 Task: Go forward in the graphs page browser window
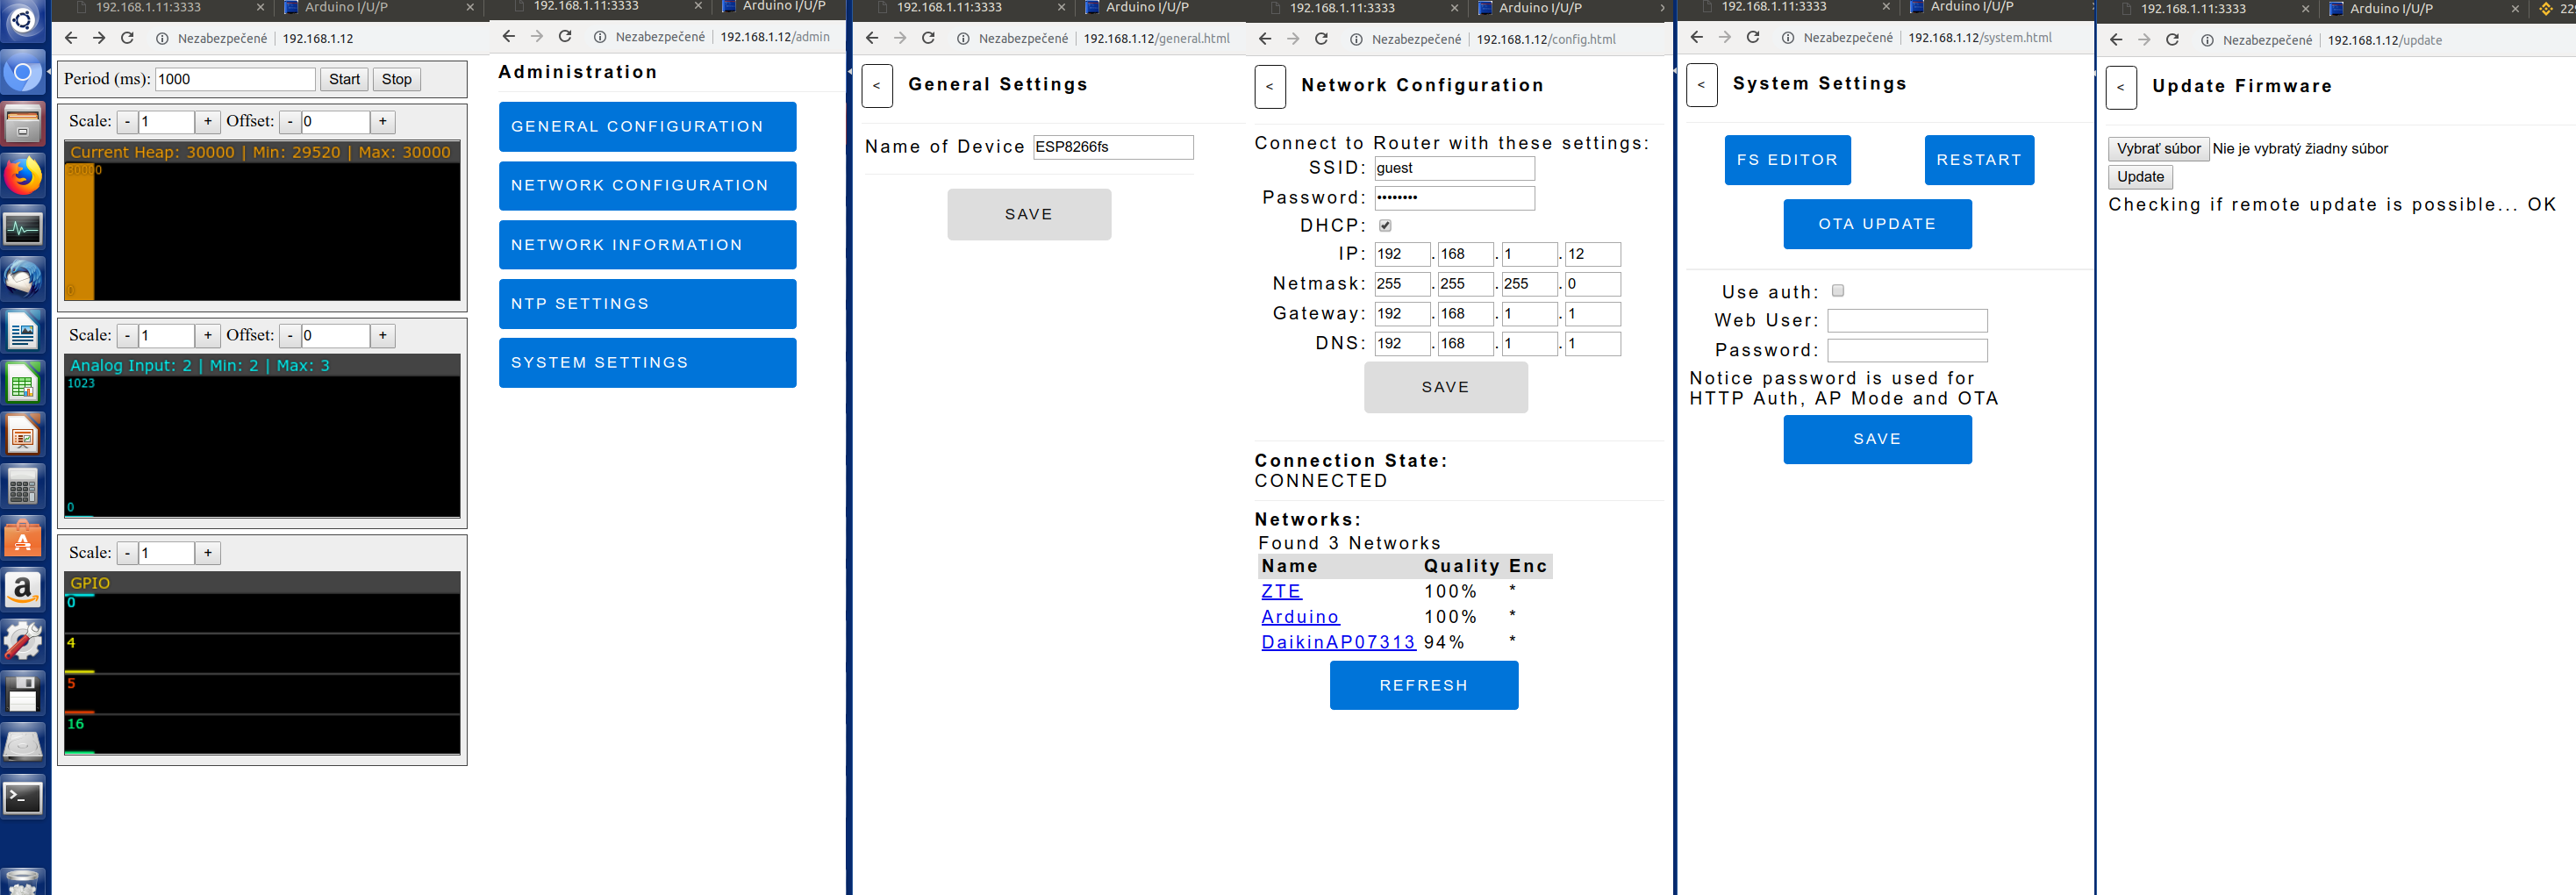click(x=99, y=38)
